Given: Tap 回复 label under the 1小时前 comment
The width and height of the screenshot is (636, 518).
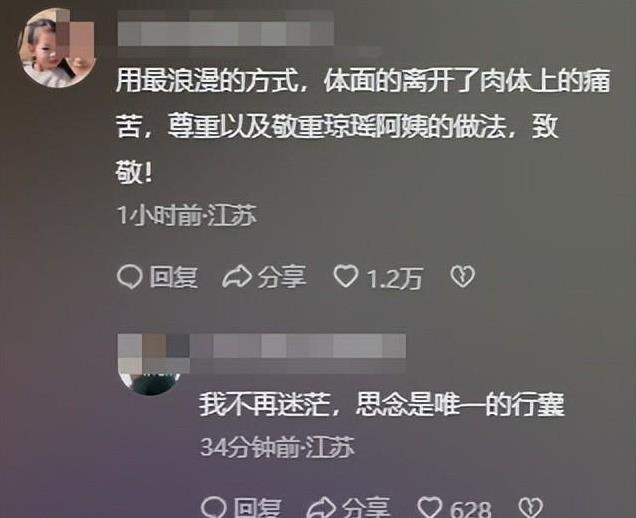Looking at the screenshot, I should [x=173, y=277].
